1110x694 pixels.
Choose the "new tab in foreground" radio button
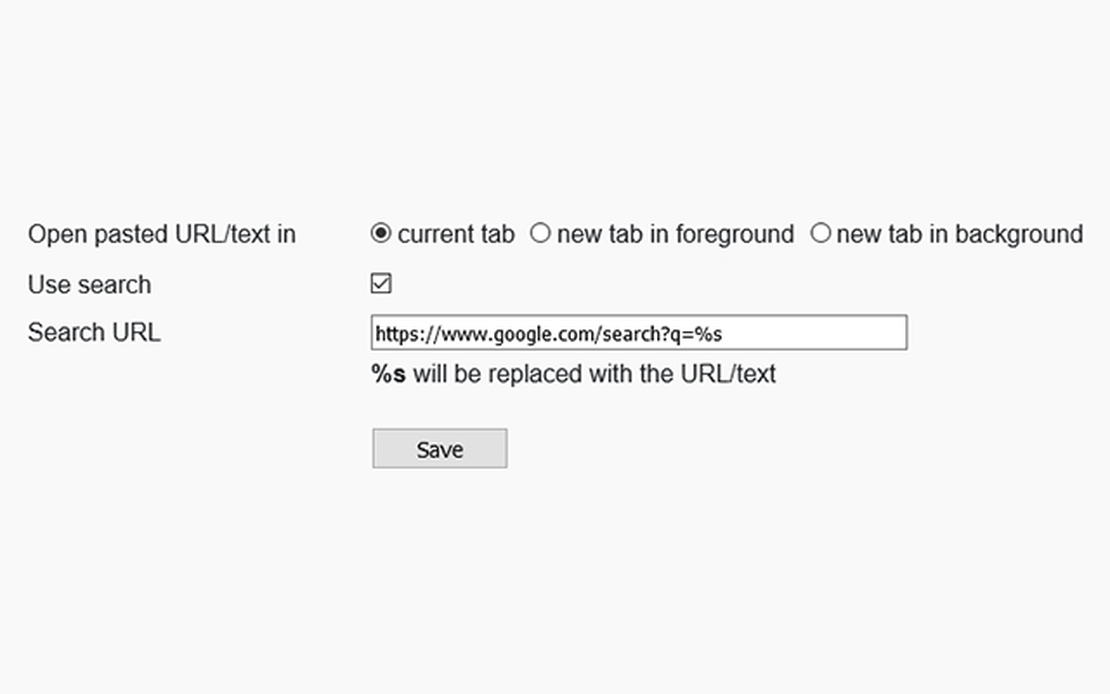540,234
